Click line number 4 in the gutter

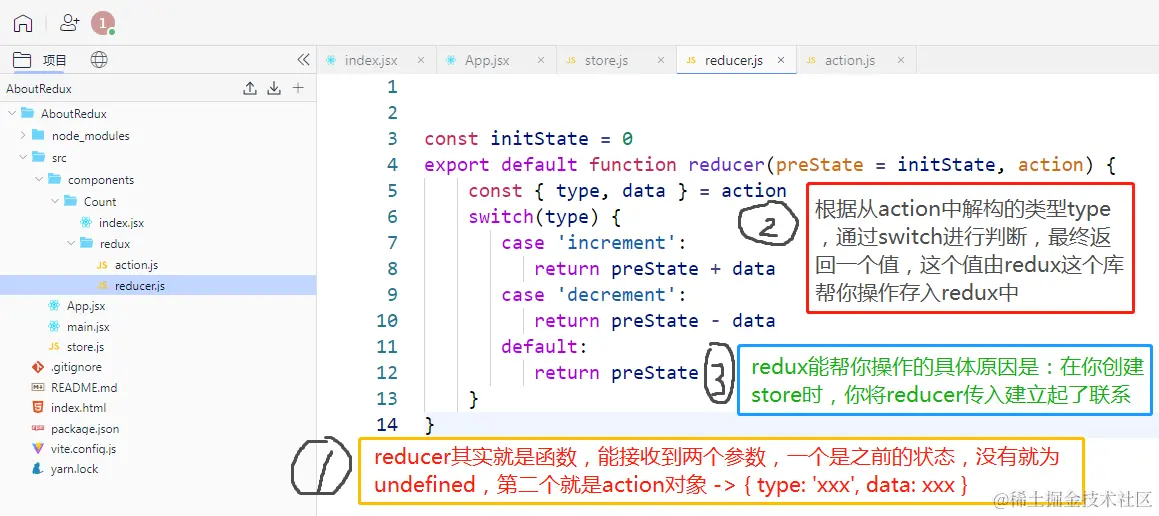[392, 165]
